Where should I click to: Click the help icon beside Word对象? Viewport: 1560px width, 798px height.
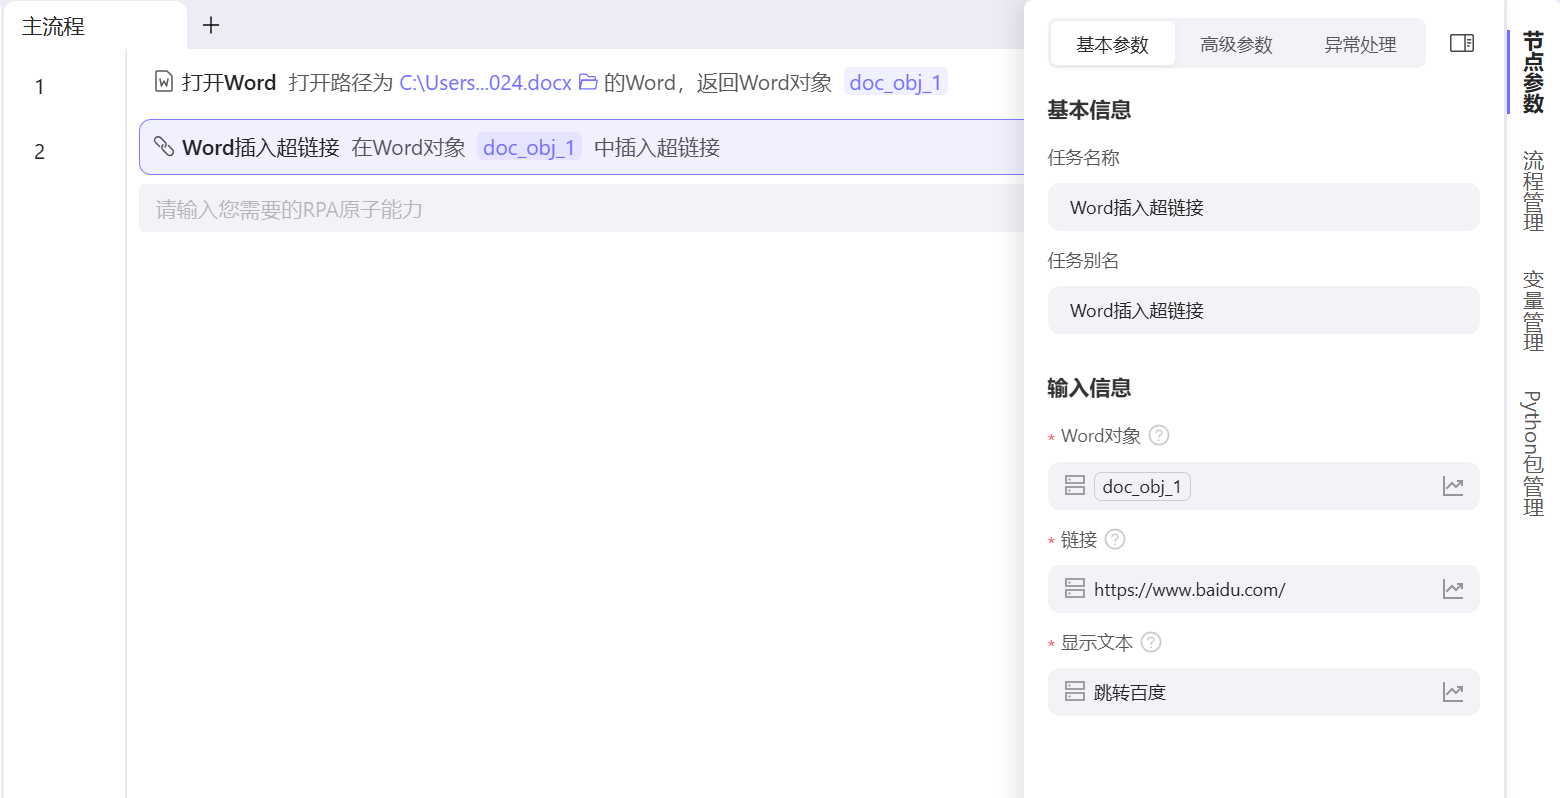point(1158,435)
